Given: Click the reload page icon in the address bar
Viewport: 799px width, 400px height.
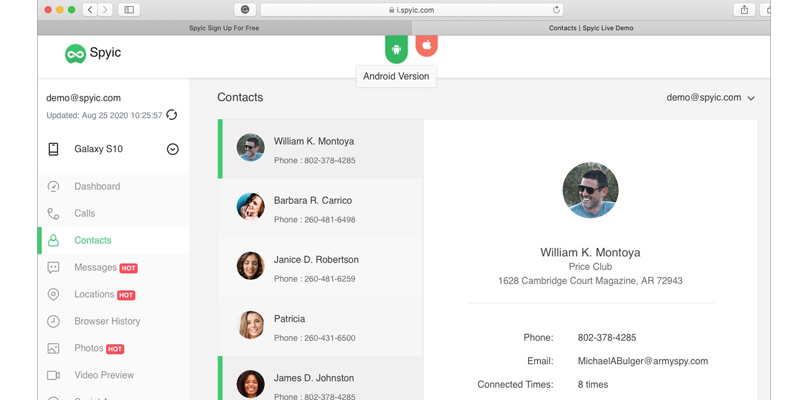Looking at the screenshot, I should [556, 10].
